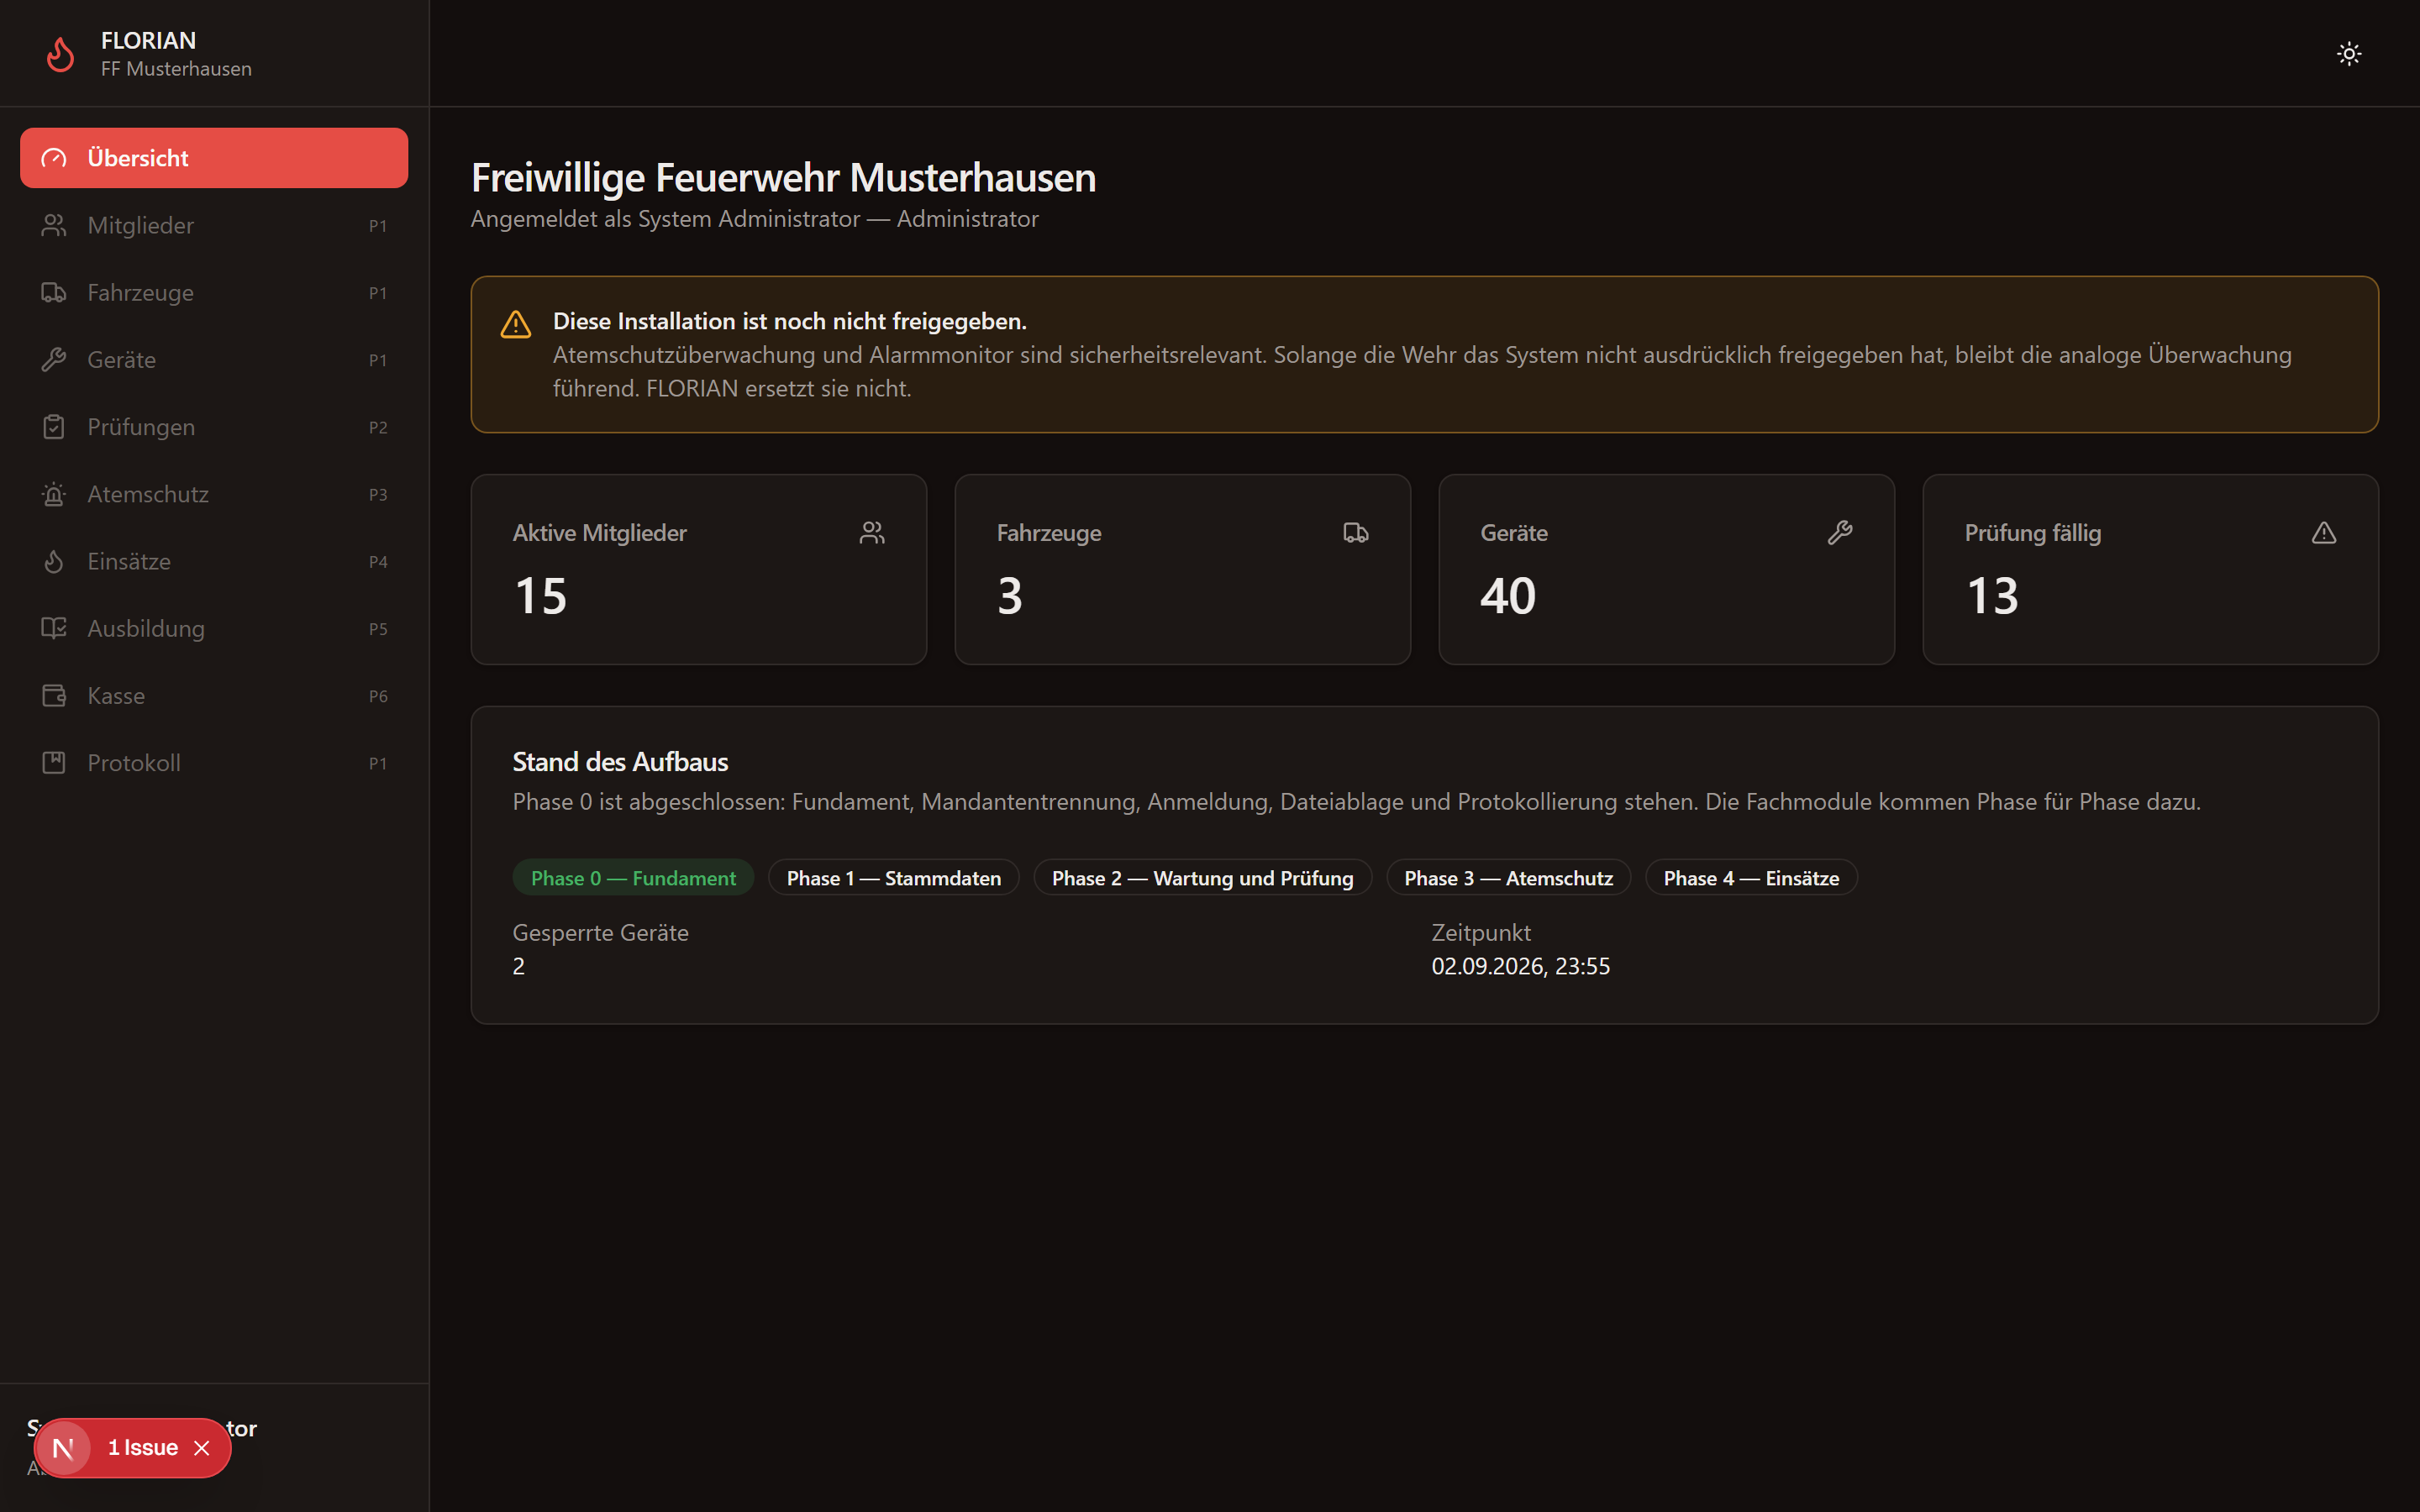The image size is (2420, 1512).
Task: Open the Einsätze flame icon
Action: [54, 561]
